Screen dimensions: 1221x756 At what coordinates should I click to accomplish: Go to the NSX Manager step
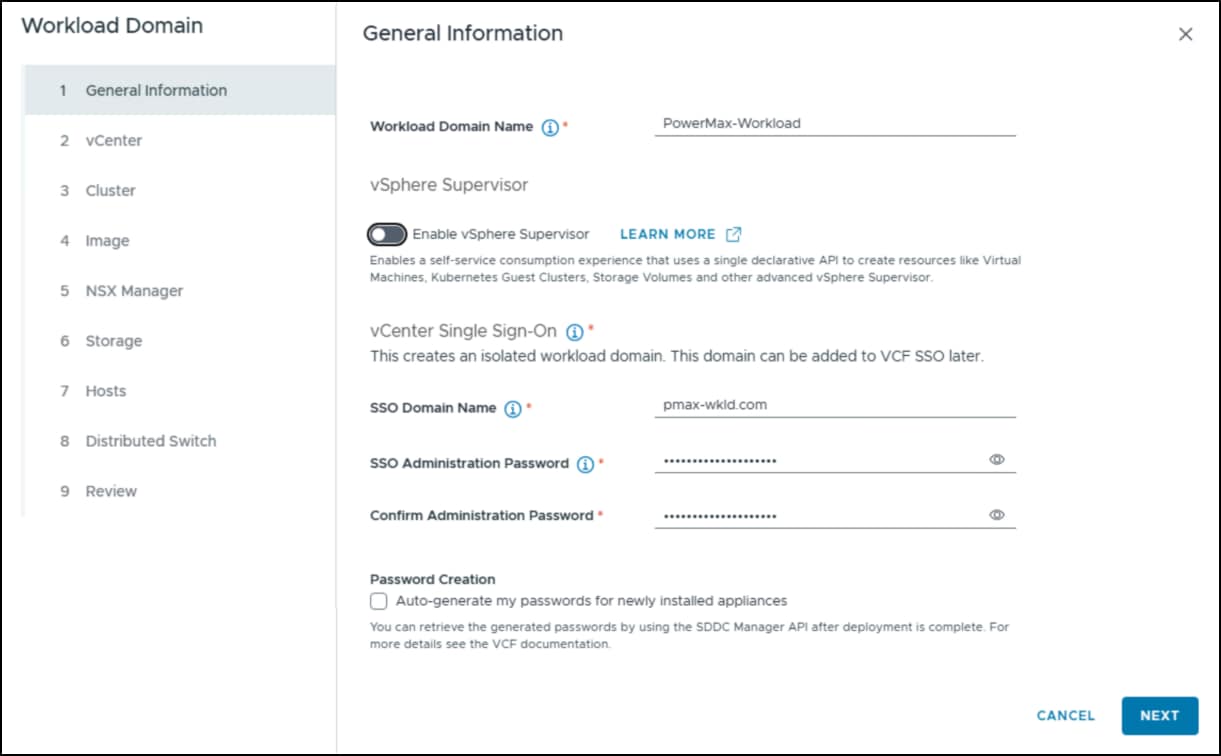[x=180, y=291]
